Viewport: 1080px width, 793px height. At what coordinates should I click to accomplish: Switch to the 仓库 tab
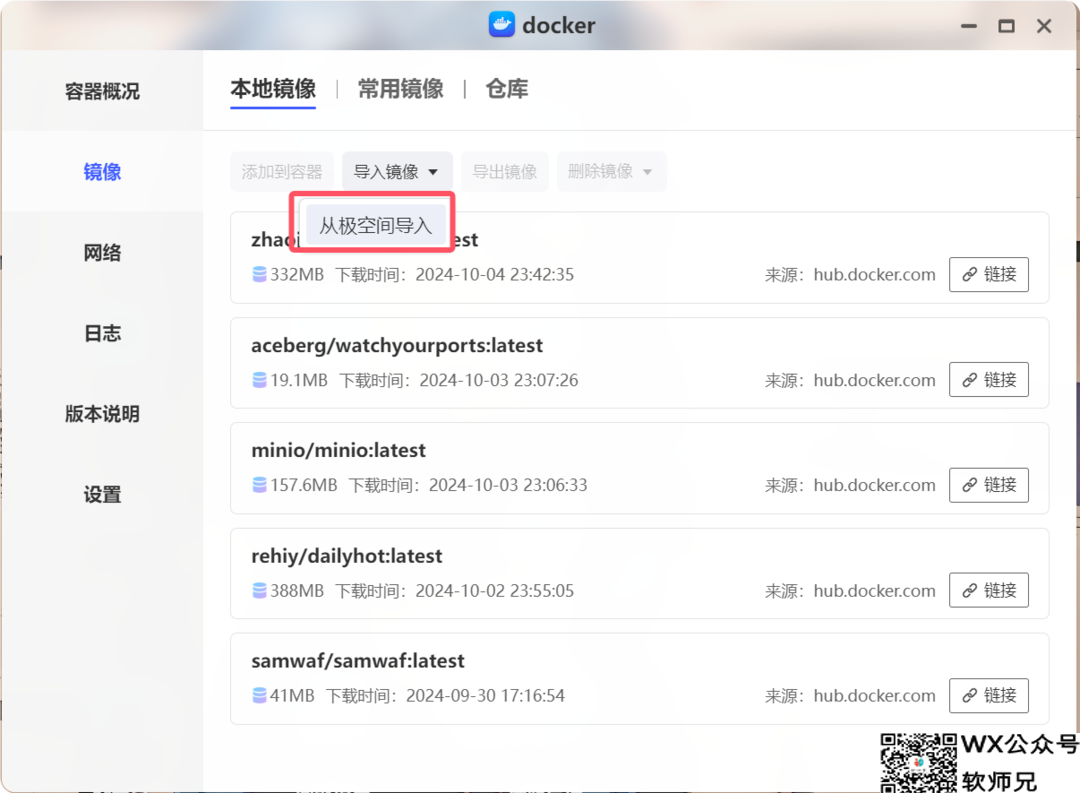506,89
